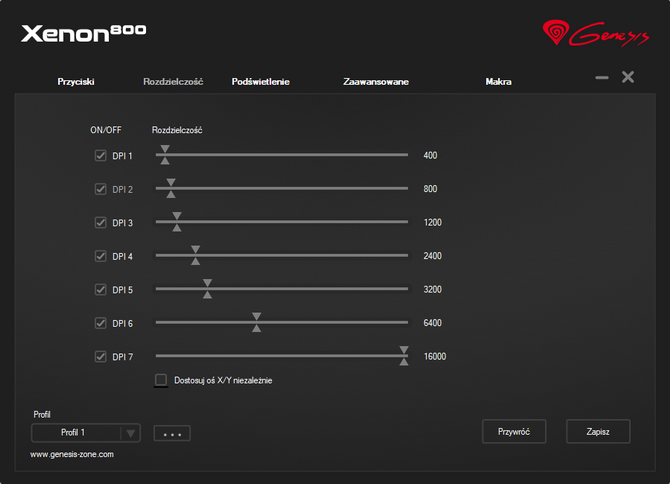Click the Genesis logo

[x=596, y=33]
